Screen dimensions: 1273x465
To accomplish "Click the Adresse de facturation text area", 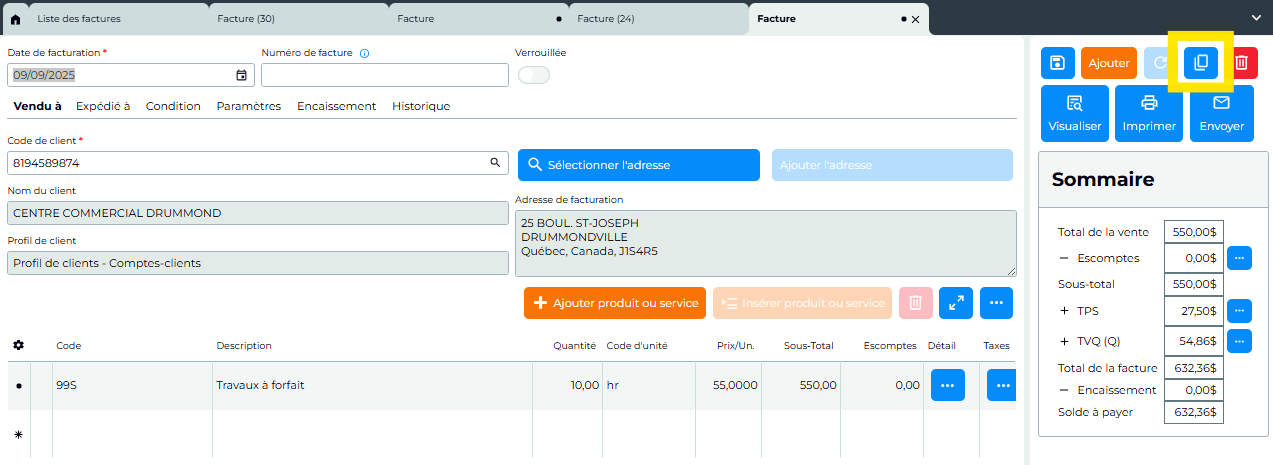I will point(766,243).
